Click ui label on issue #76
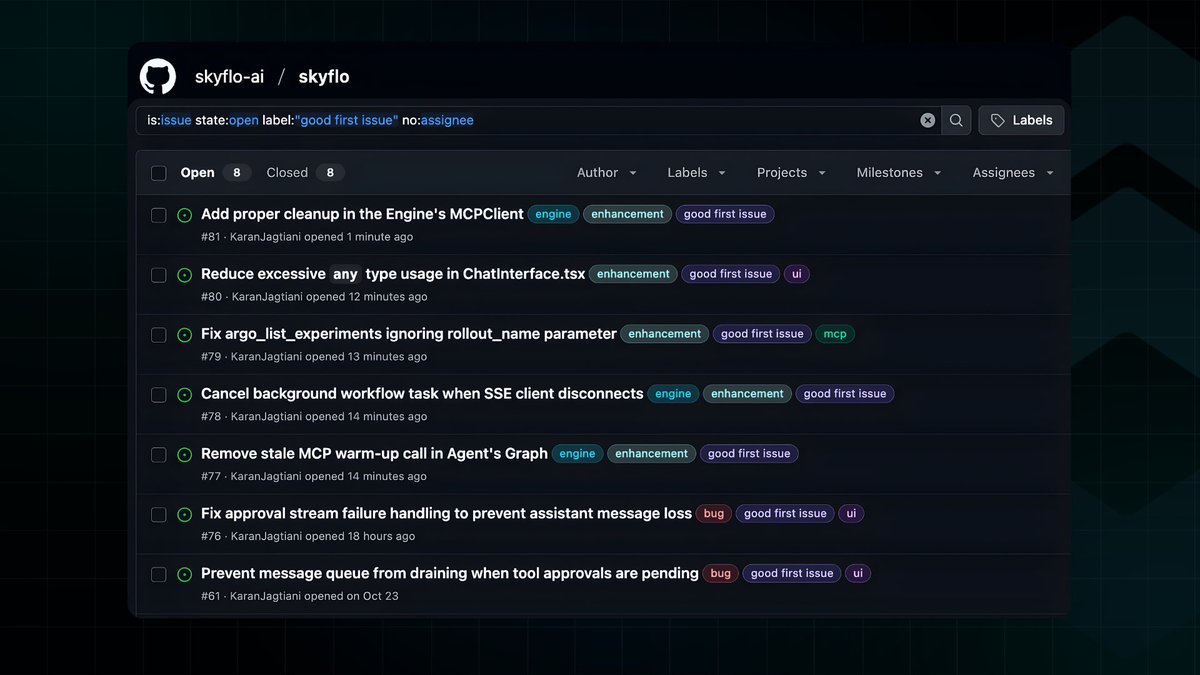 851,514
